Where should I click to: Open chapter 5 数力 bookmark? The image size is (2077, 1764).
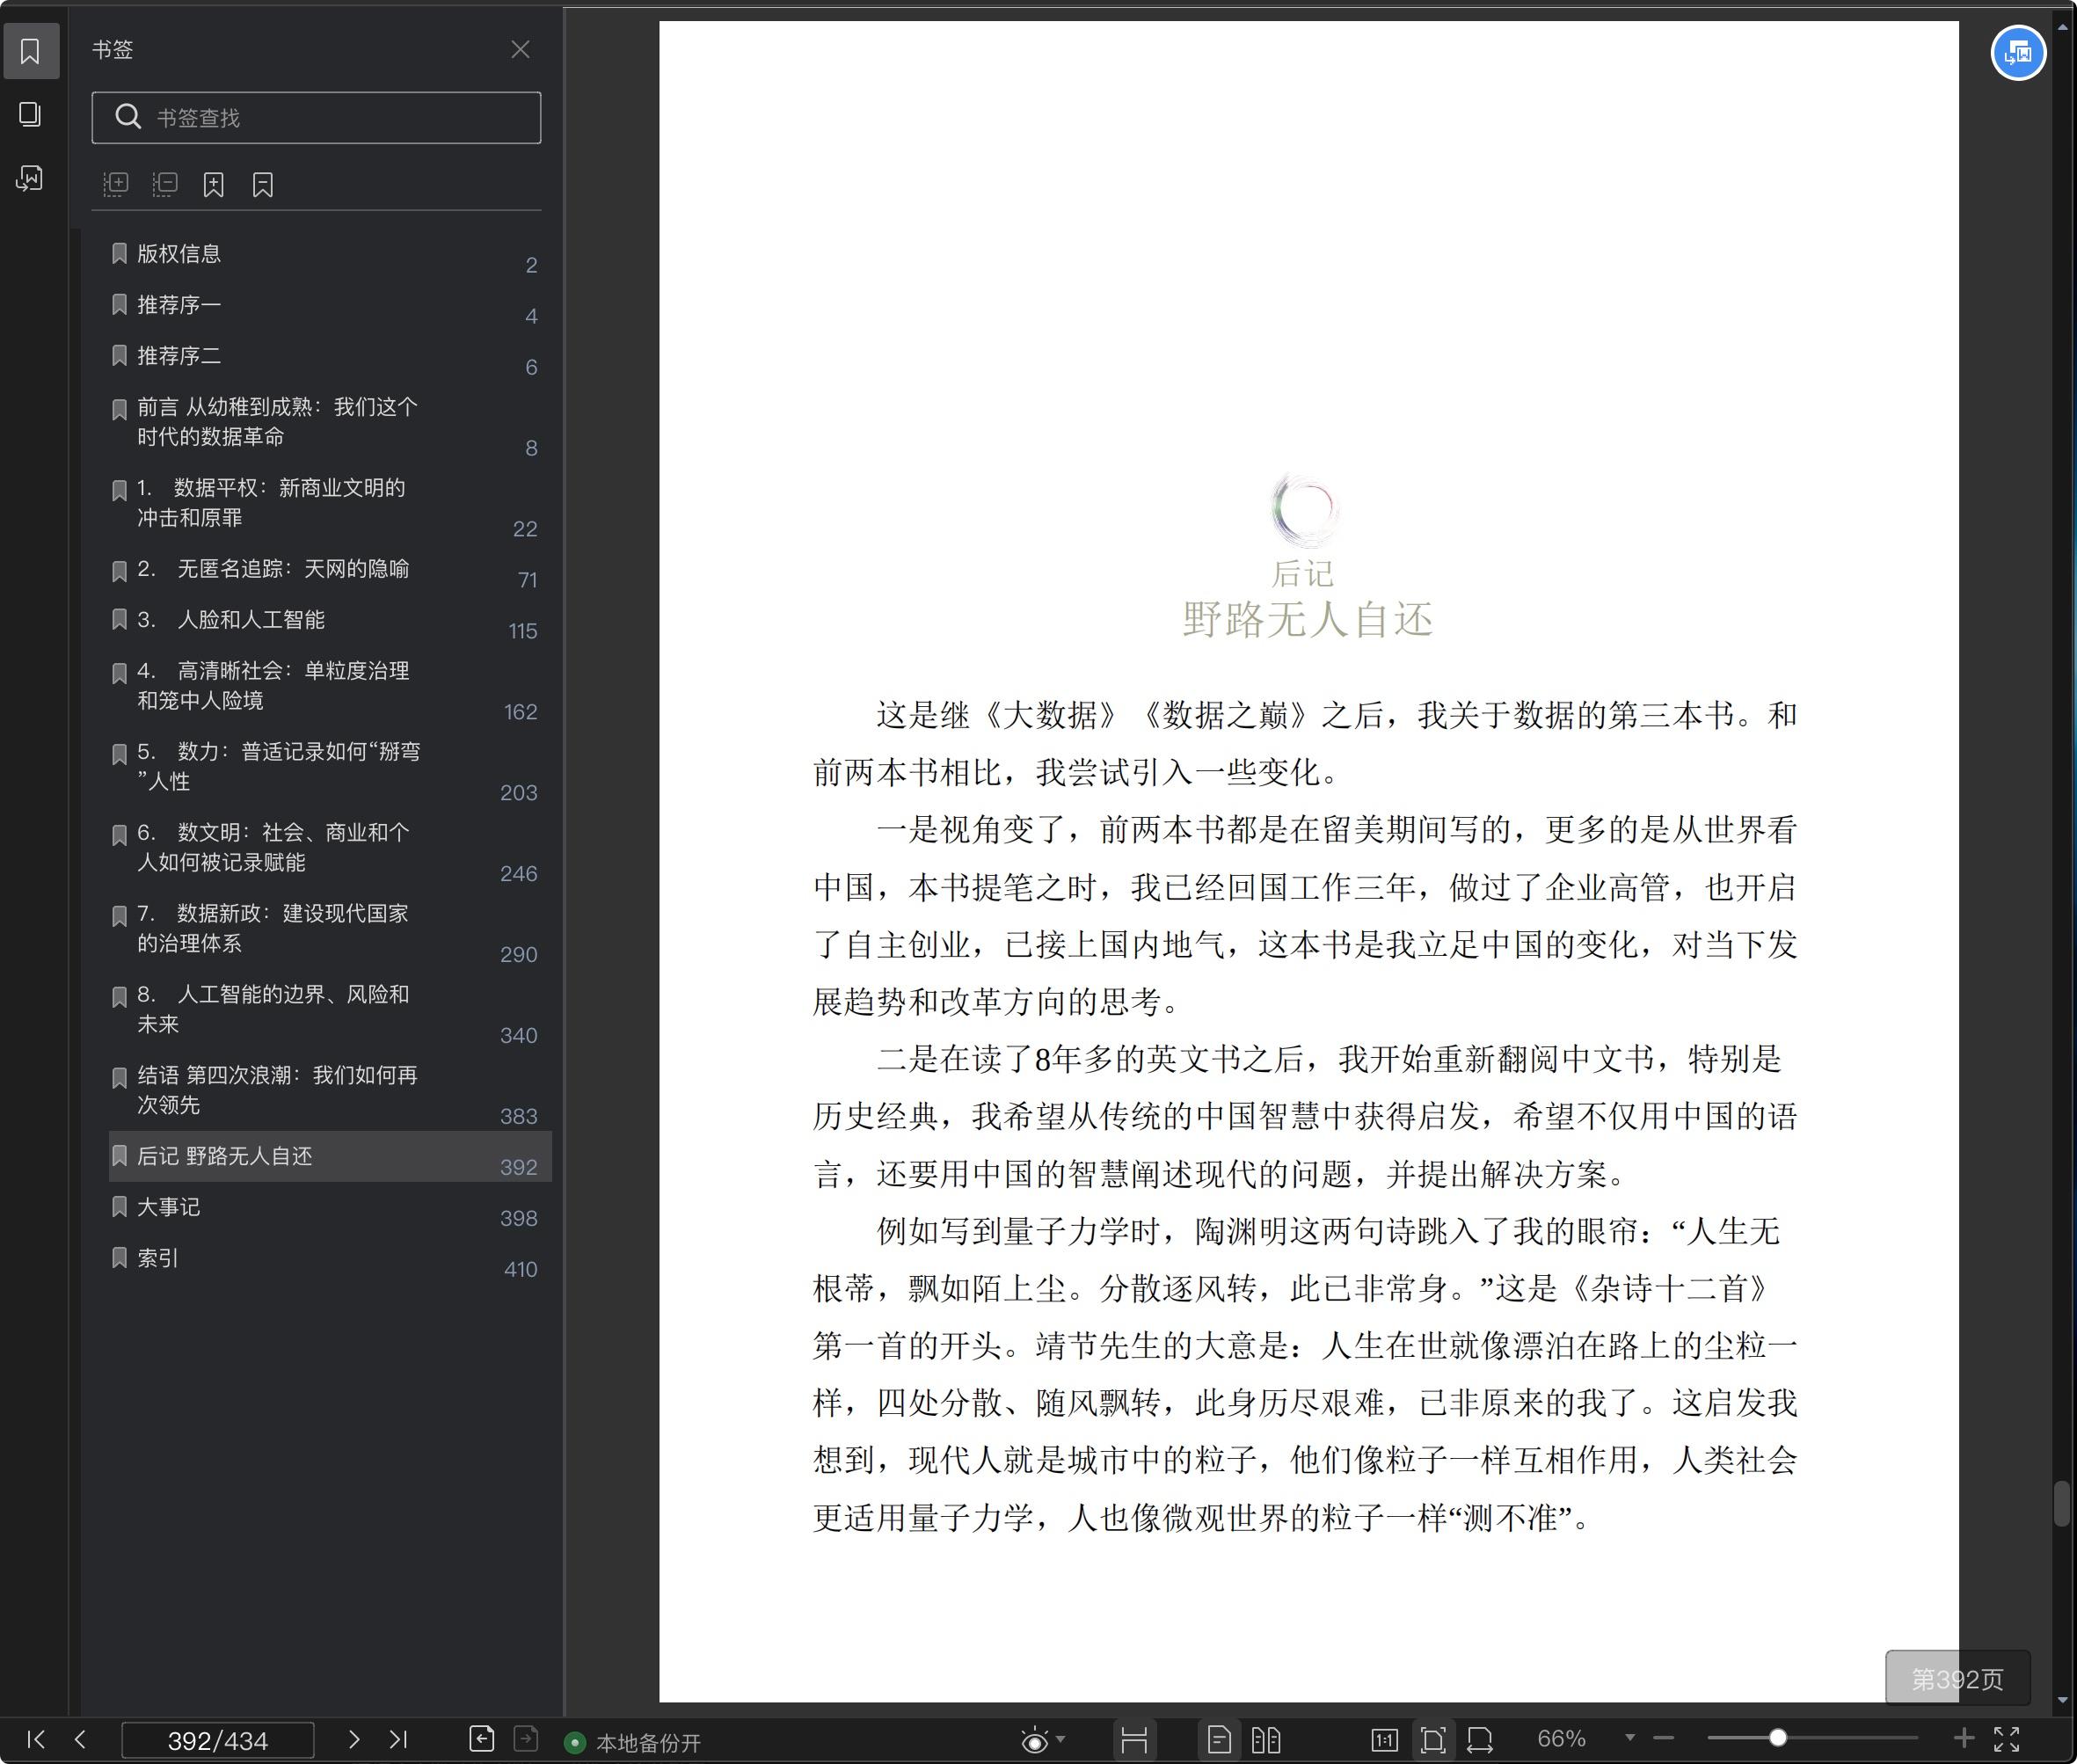pyautogui.click(x=329, y=767)
